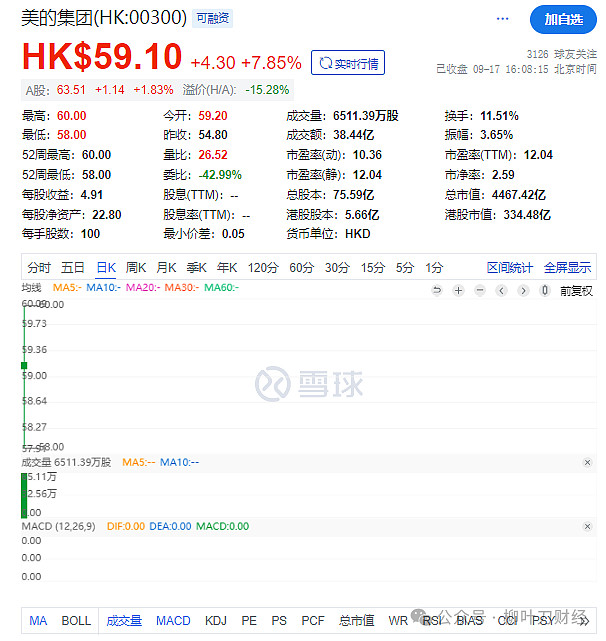Click the 溢价(H/A) value -15.28%
This screenshot has width=606, height=641.
tap(267, 90)
